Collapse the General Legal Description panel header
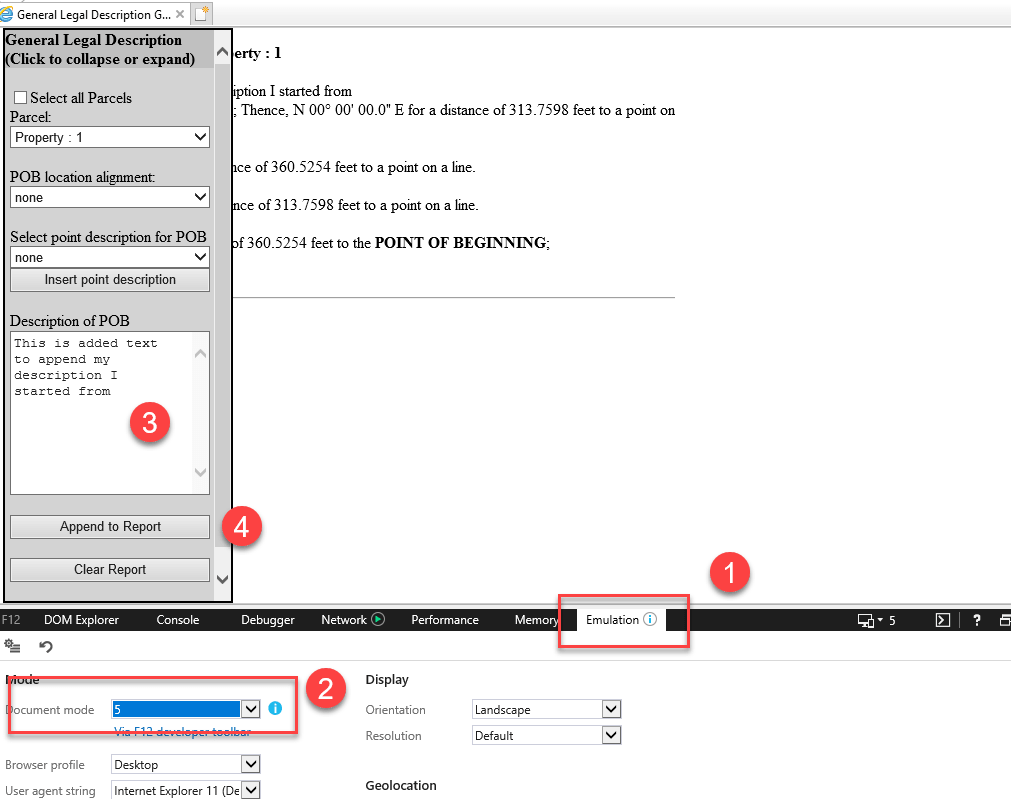 [x=100, y=49]
